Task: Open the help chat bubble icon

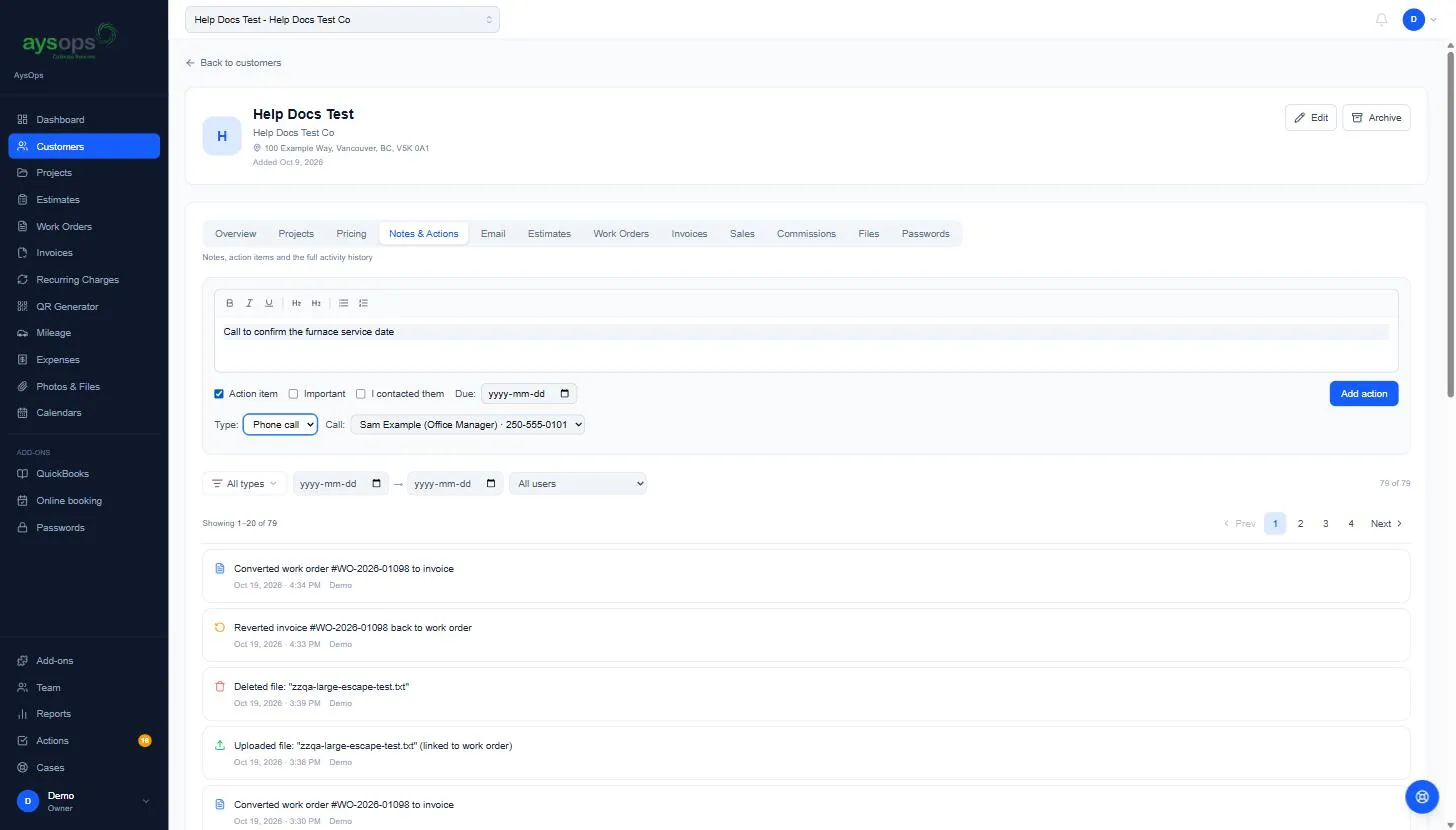Action: point(1421,796)
